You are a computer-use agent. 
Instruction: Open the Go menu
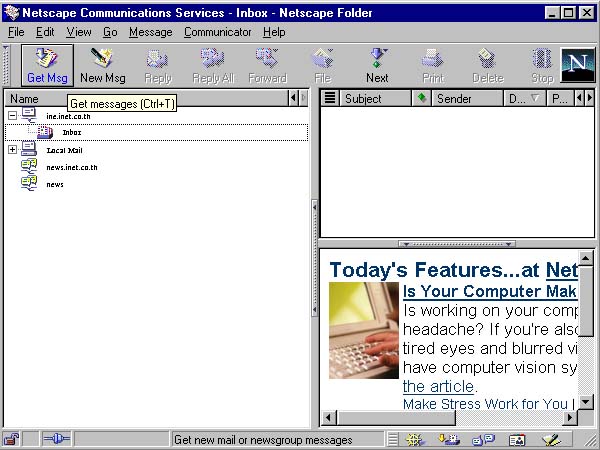(x=110, y=32)
